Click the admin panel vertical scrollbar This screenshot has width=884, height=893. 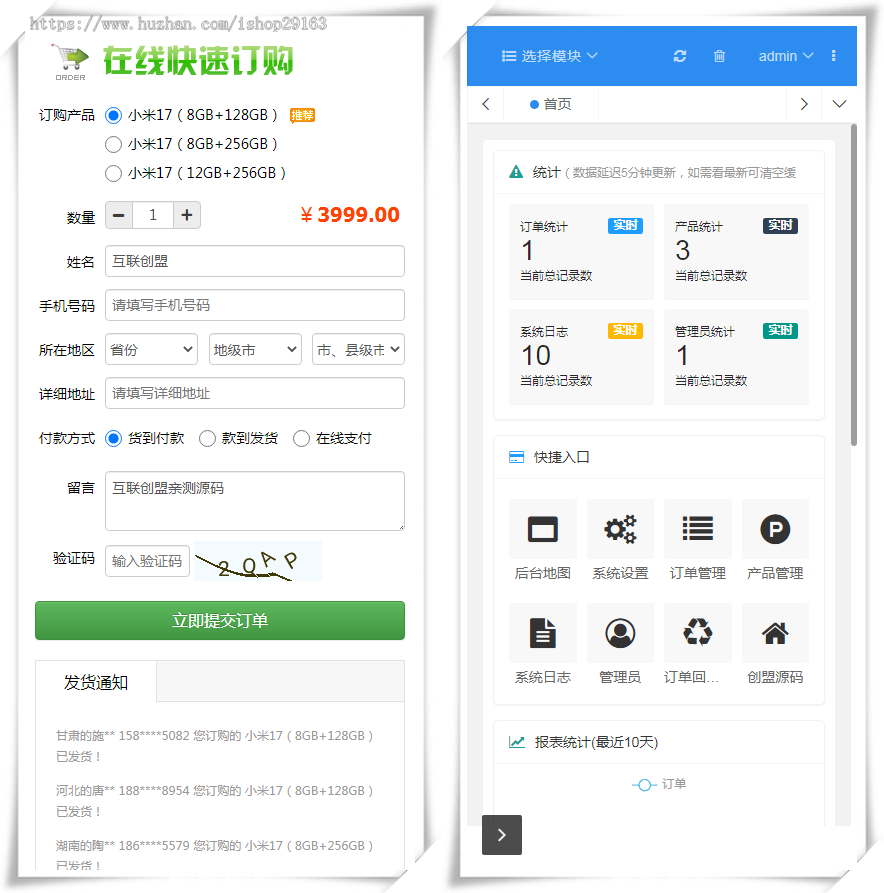[853, 285]
